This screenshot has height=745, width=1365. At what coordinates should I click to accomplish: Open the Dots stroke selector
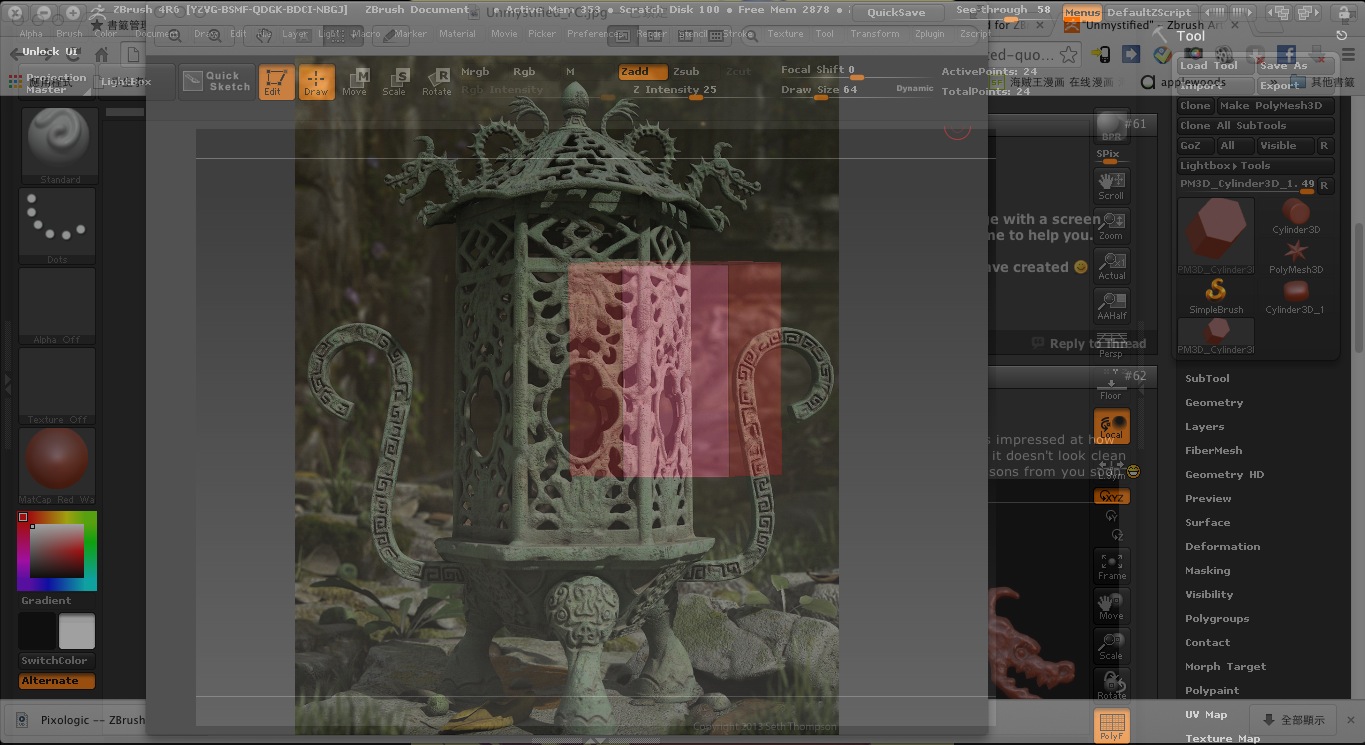click(58, 226)
